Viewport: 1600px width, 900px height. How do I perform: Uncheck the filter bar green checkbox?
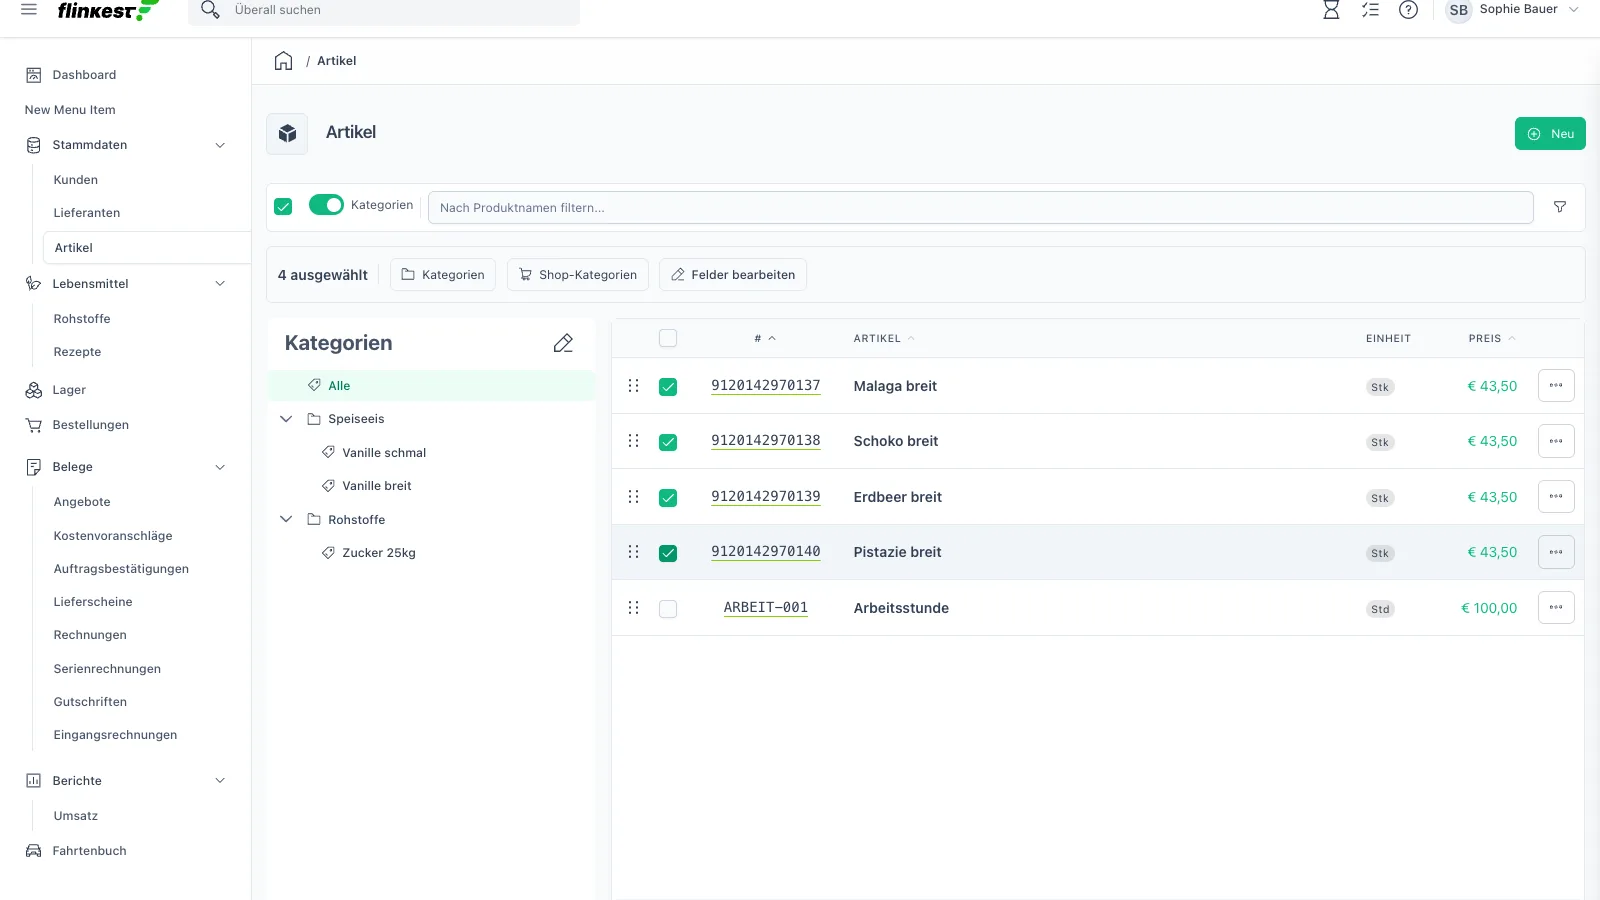click(x=283, y=206)
